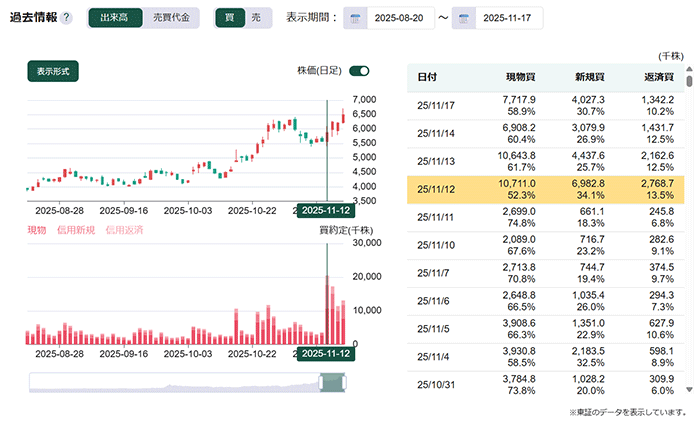Click the 東証のデータを表示しています note

pyautogui.click(x=628, y=412)
